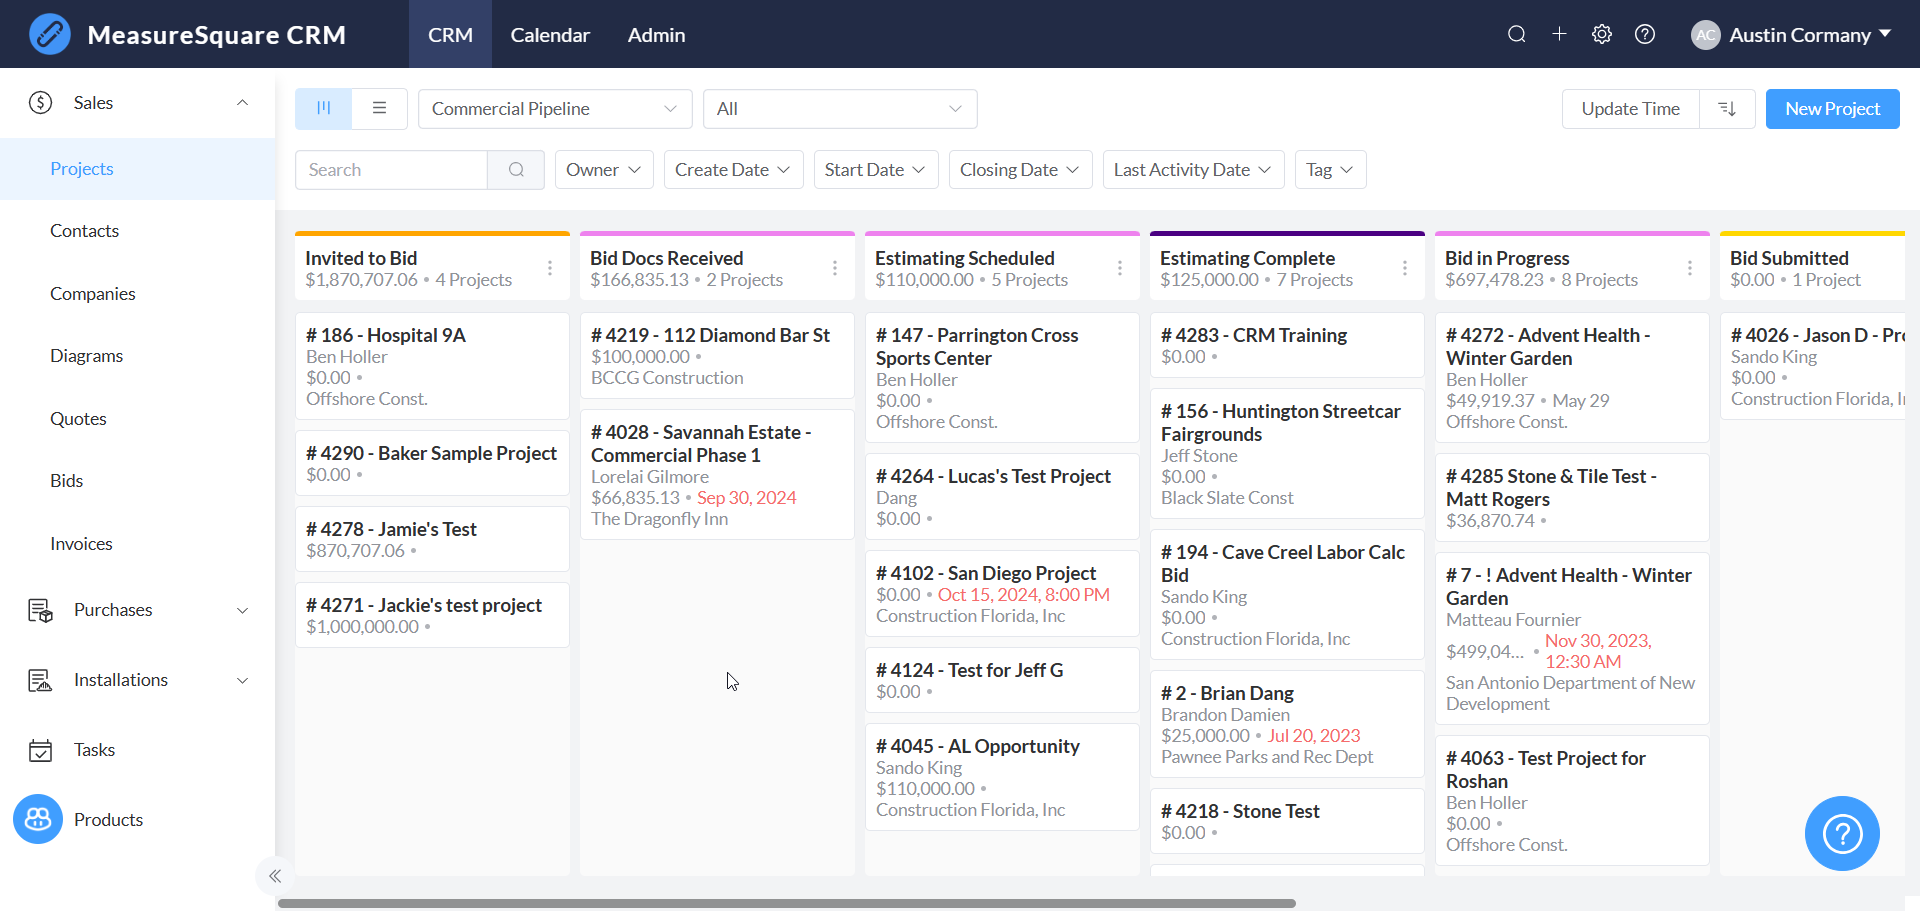Screen dimensions: 1920x911
Task: Open the Last Activity Date filter
Action: 1193,170
